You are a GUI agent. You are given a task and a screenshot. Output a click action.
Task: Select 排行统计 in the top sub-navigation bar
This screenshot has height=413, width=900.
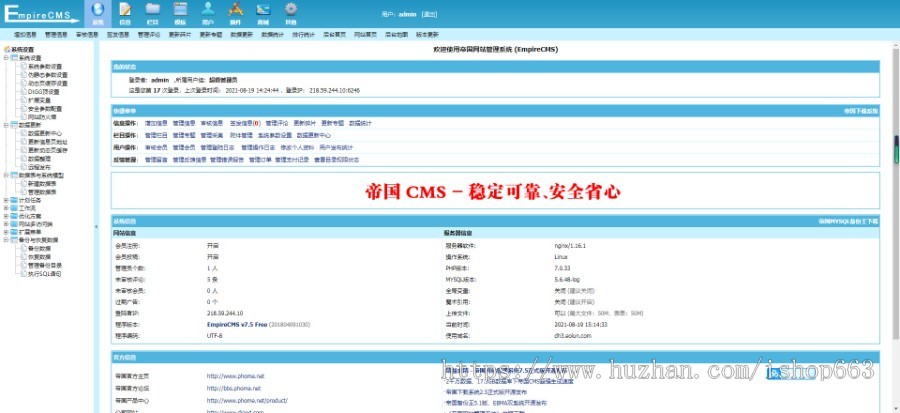pyautogui.click(x=303, y=34)
